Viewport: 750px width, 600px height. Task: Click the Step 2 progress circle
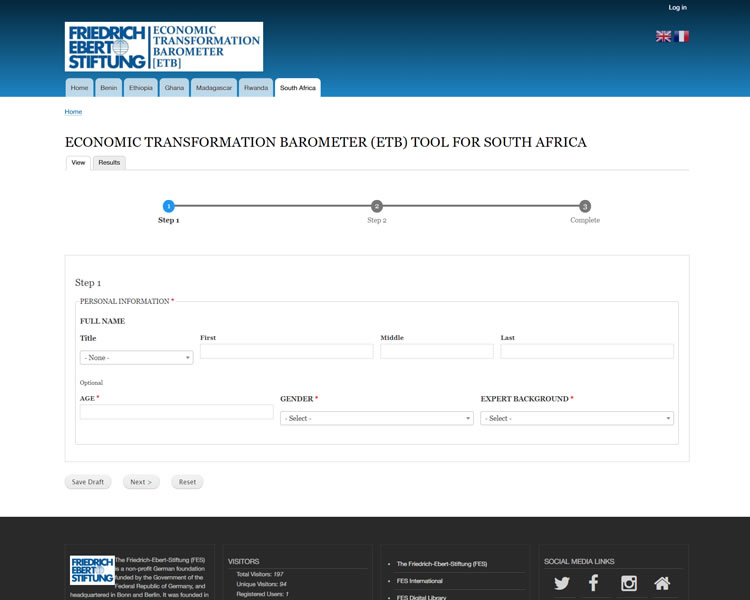pos(377,206)
